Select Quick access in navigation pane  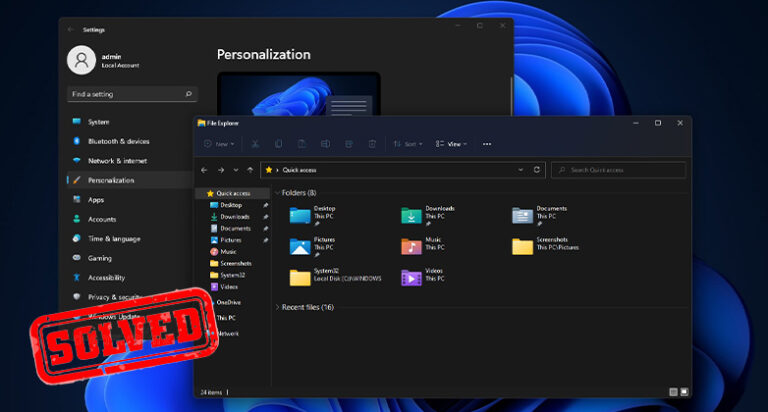(233, 194)
